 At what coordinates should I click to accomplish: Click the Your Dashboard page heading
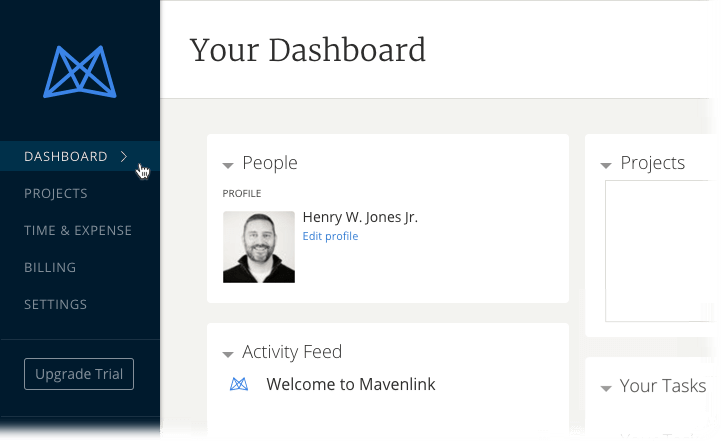click(x=308, y=49)
